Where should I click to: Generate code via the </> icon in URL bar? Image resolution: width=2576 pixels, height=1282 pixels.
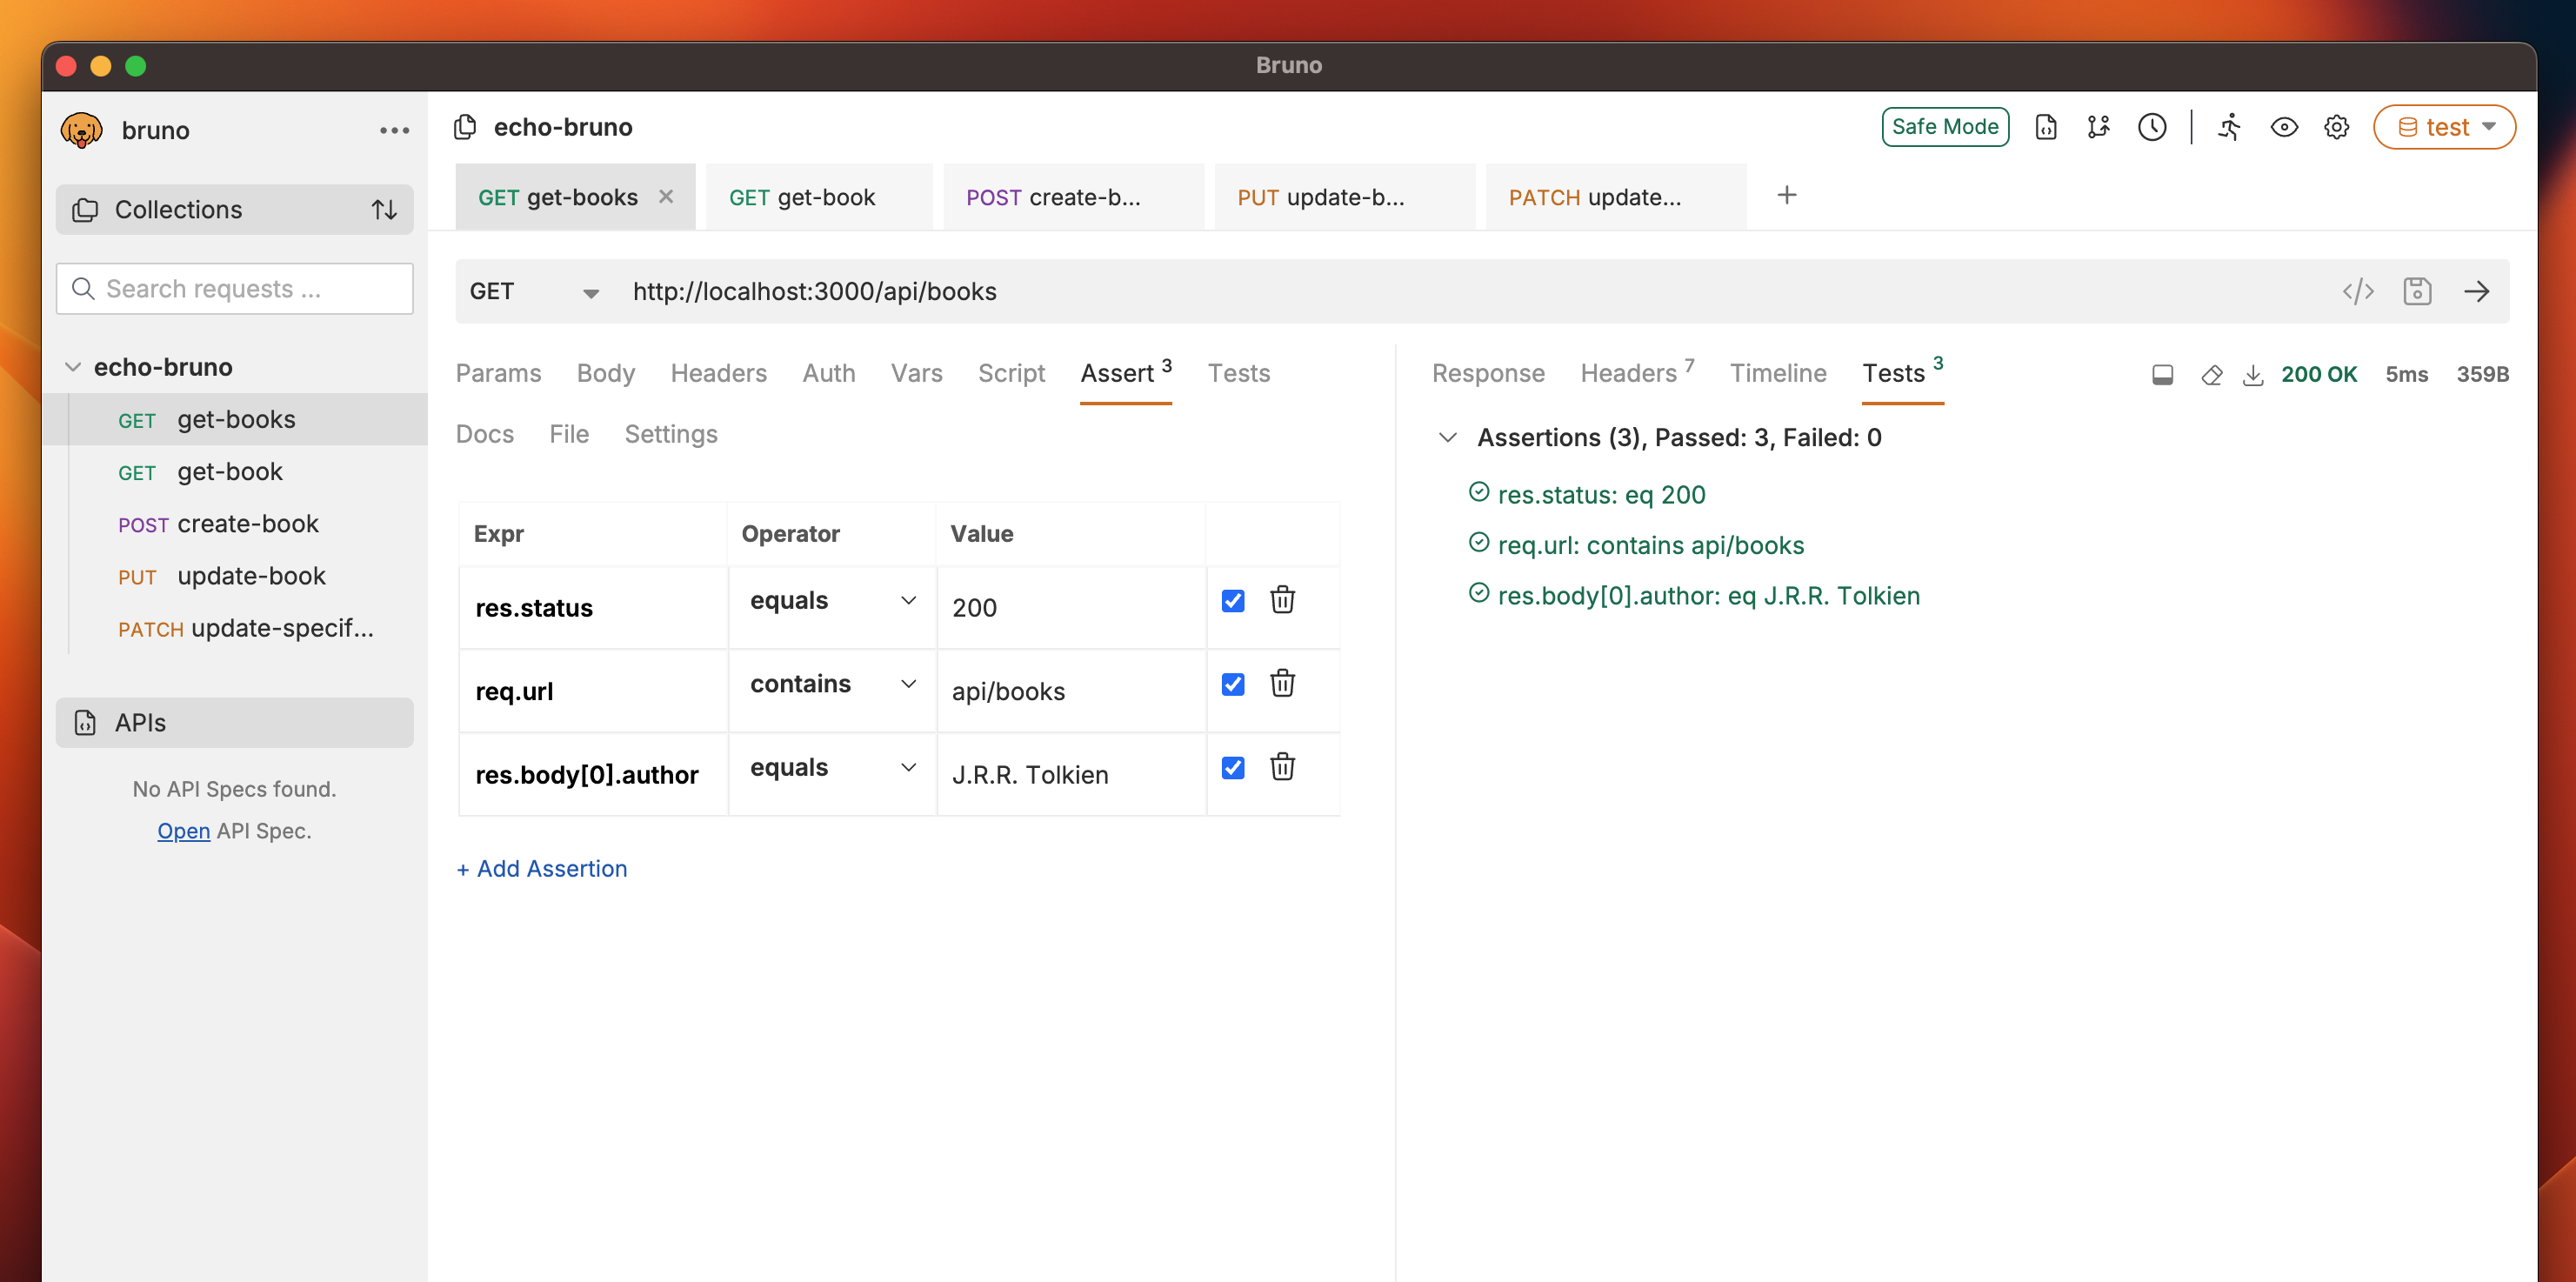coord(2358,291)
